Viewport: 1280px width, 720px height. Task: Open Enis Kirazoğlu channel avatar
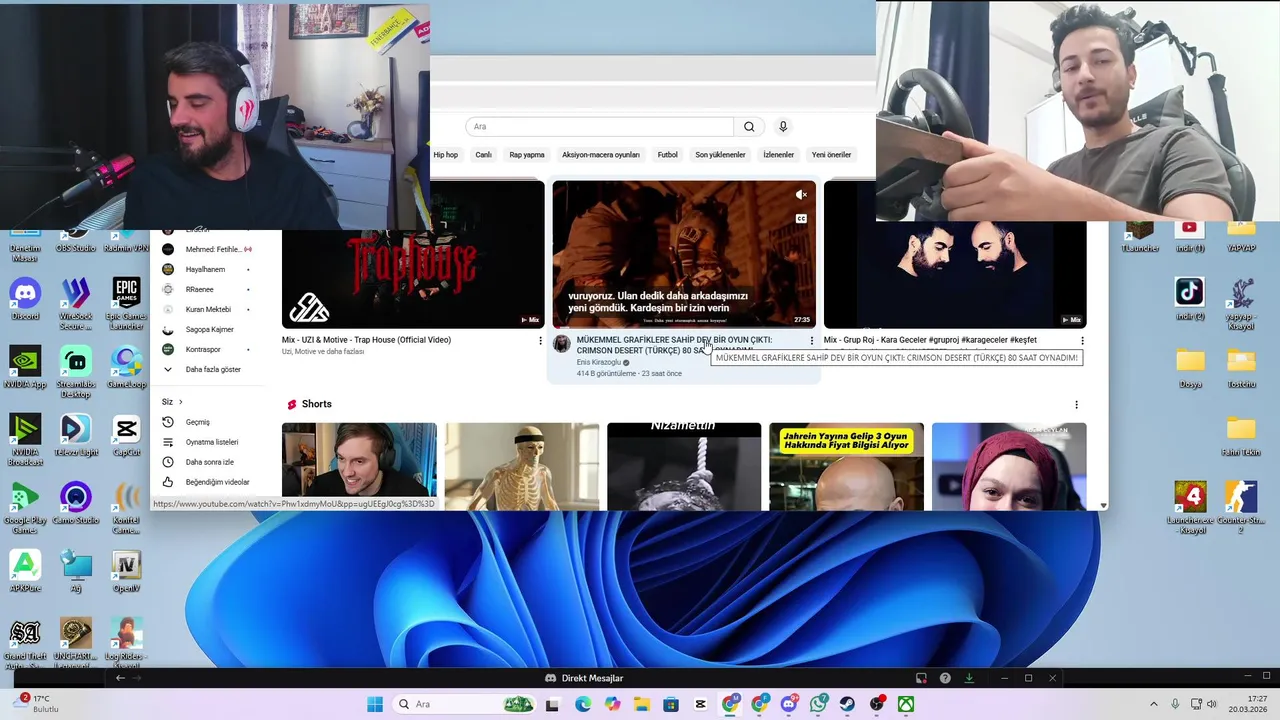(x=562, y=344)
